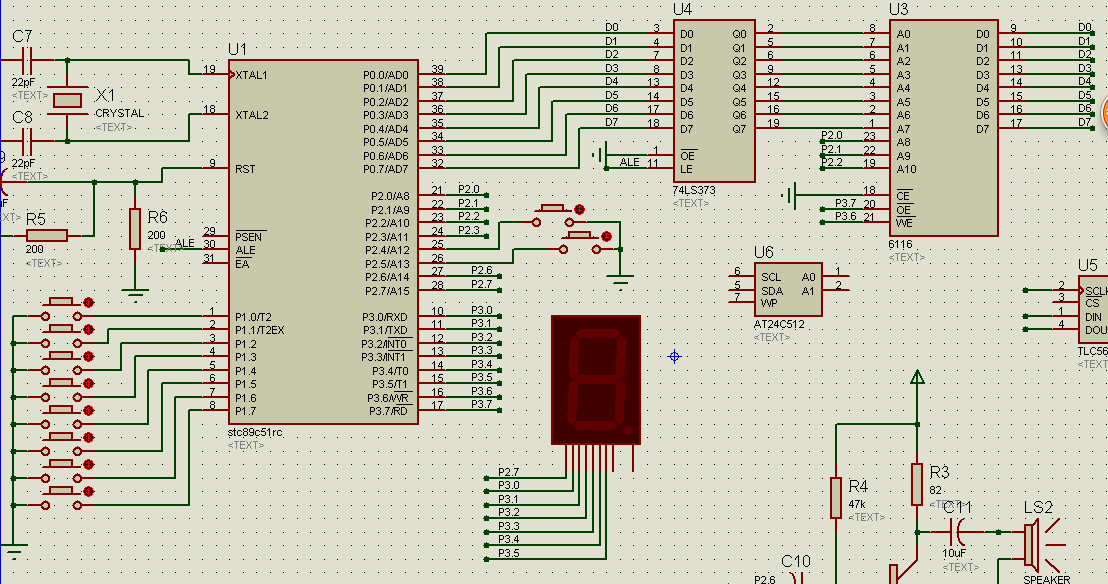Push the button actuator wired to P2.5/A13
Viewport: 1108px width, 584px height.
[579, 235]
